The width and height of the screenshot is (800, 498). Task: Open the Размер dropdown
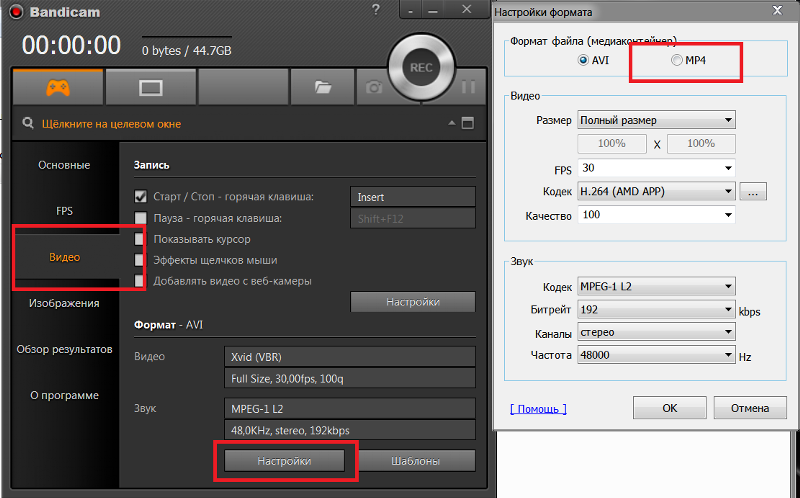point(656,120)
